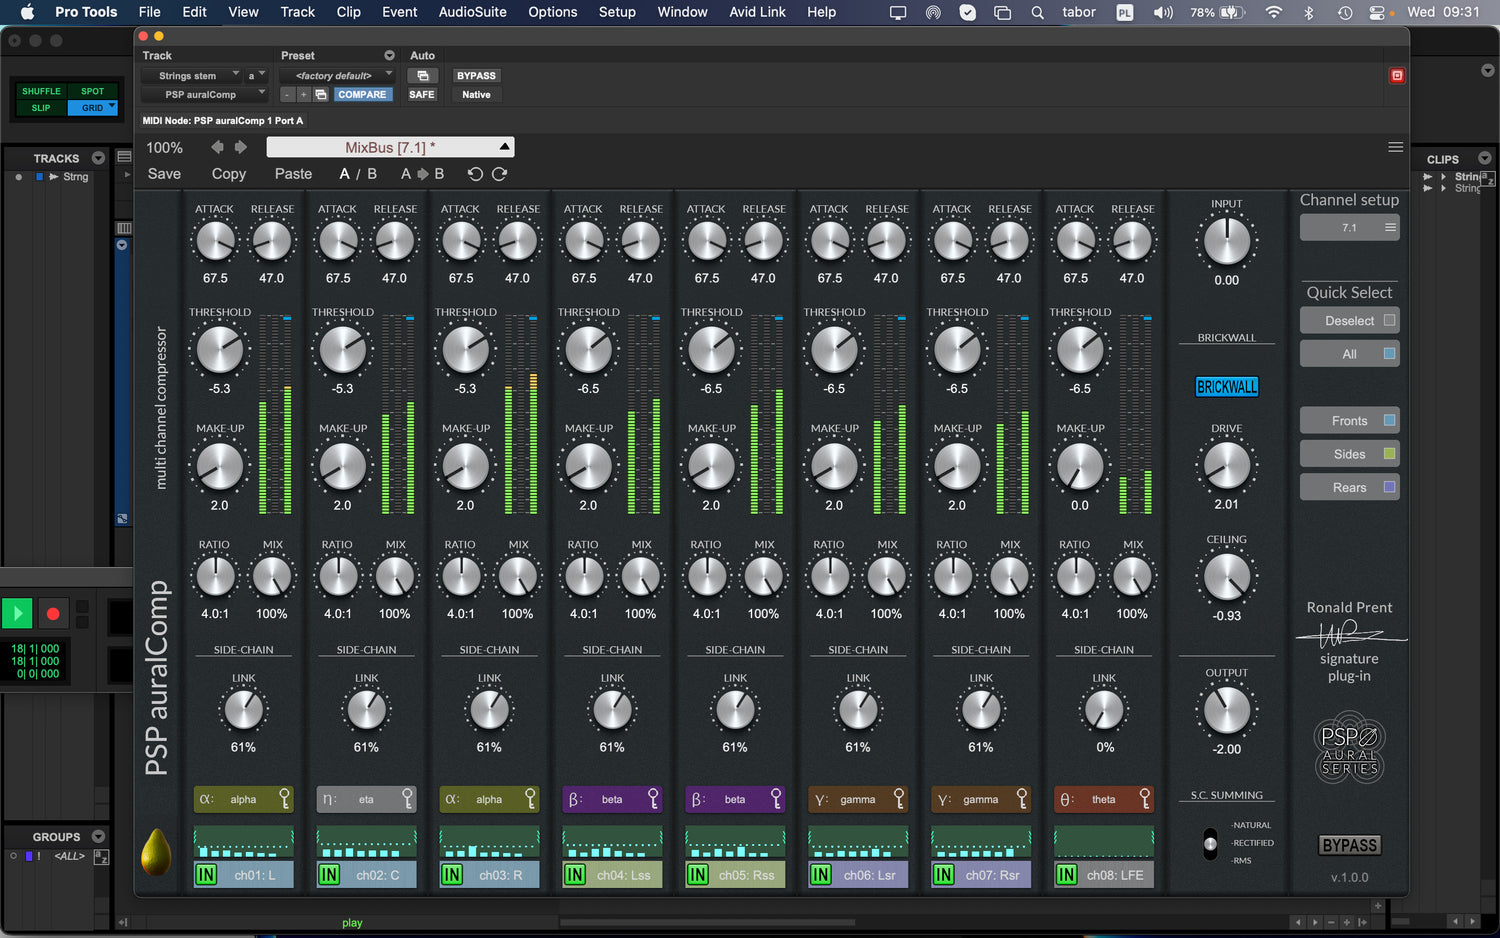Open the factory default preset dropdown
Image resolution: width=1500 pixels, height=938 pixels.
click(x=338, y=76)
